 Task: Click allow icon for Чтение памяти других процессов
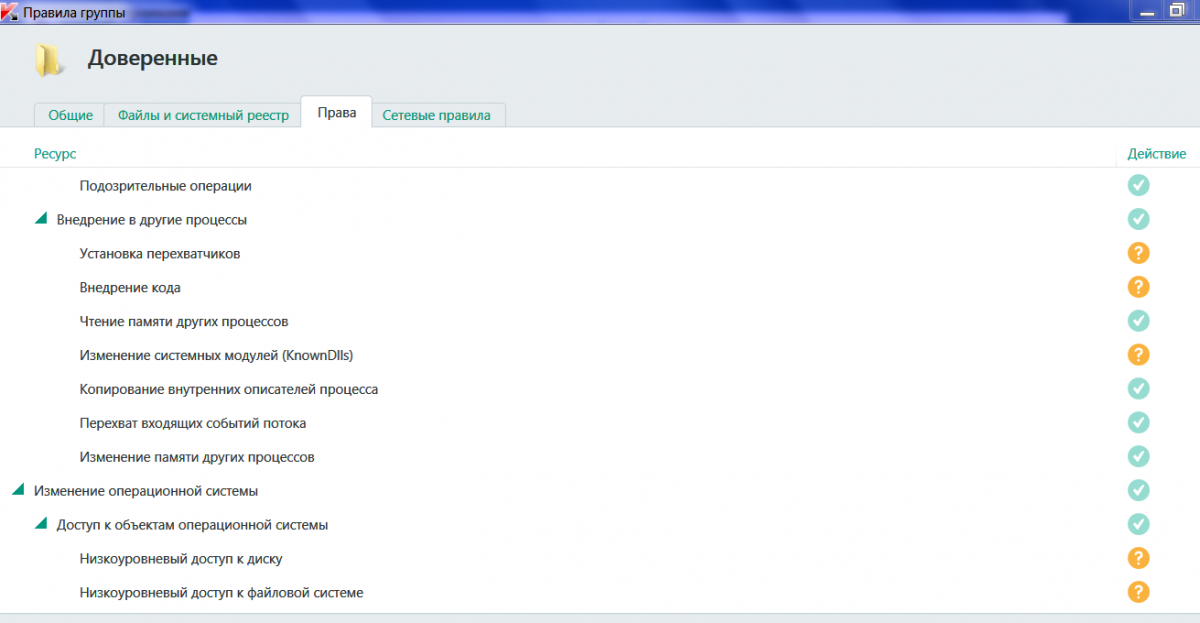1138,321
